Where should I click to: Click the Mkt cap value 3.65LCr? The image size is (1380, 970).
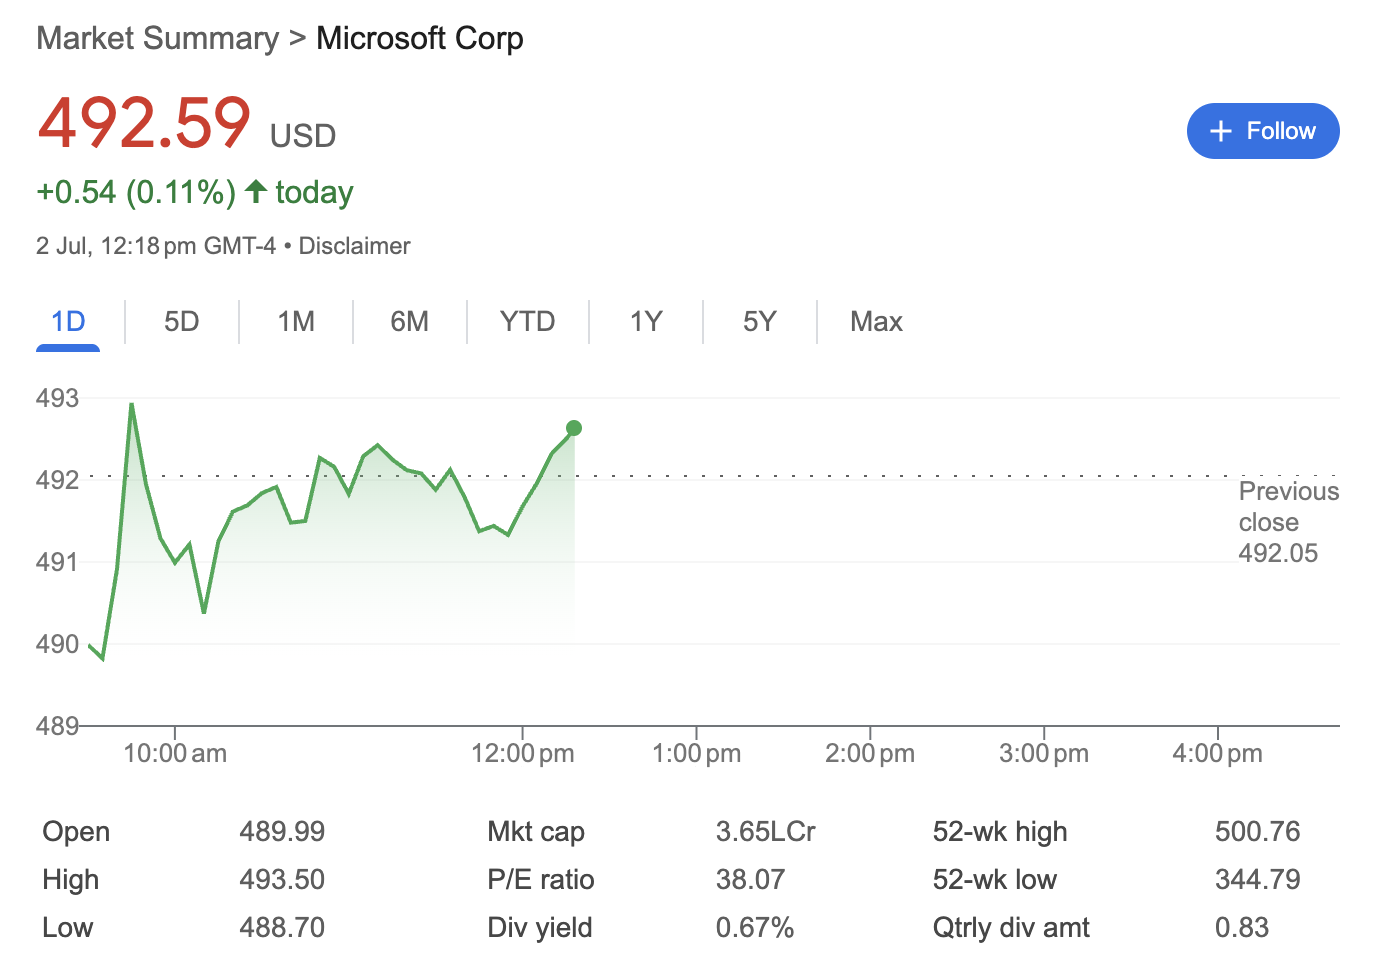(x=766, y=831)
